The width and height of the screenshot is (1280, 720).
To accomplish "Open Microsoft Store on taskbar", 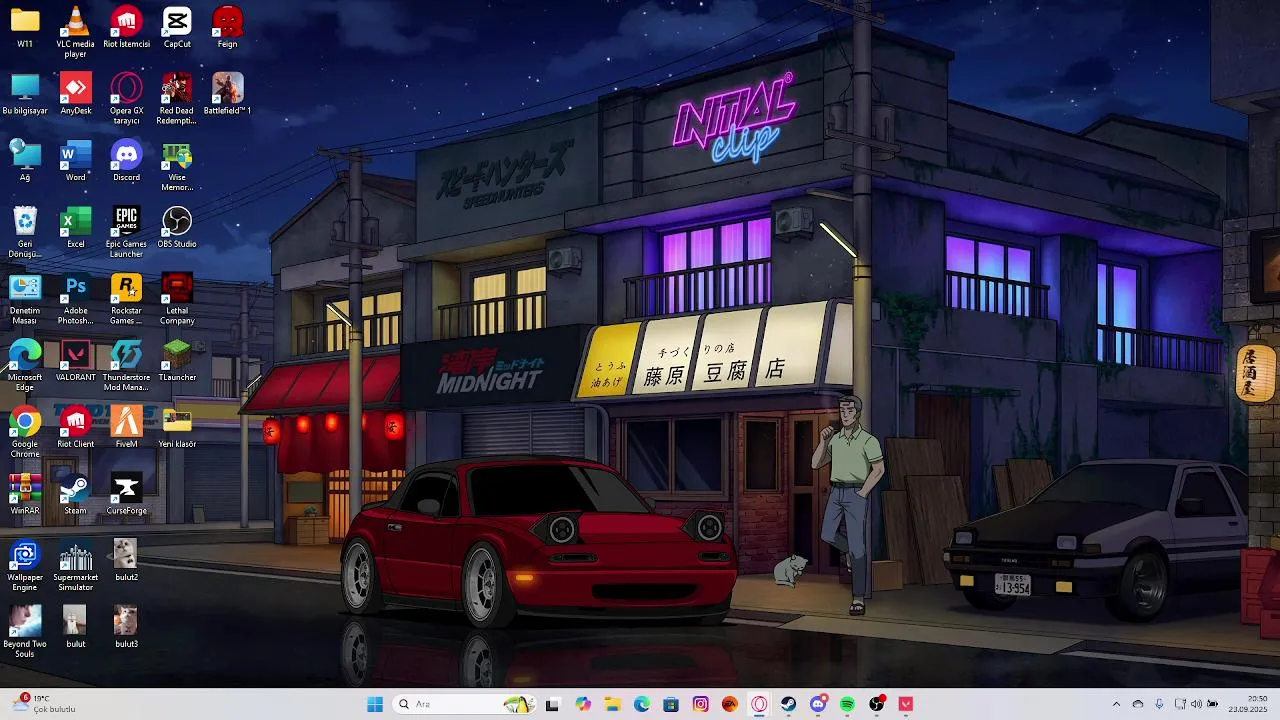I will point(671,704).
